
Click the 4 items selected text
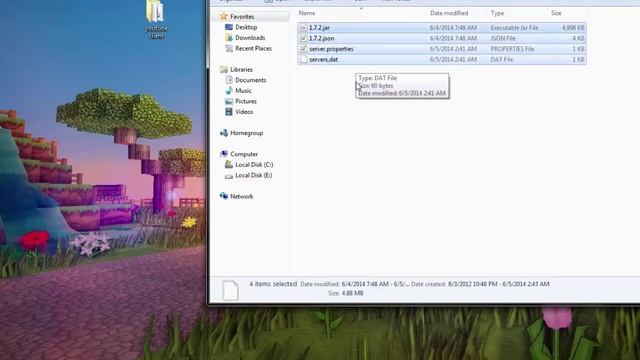(273, 284)
